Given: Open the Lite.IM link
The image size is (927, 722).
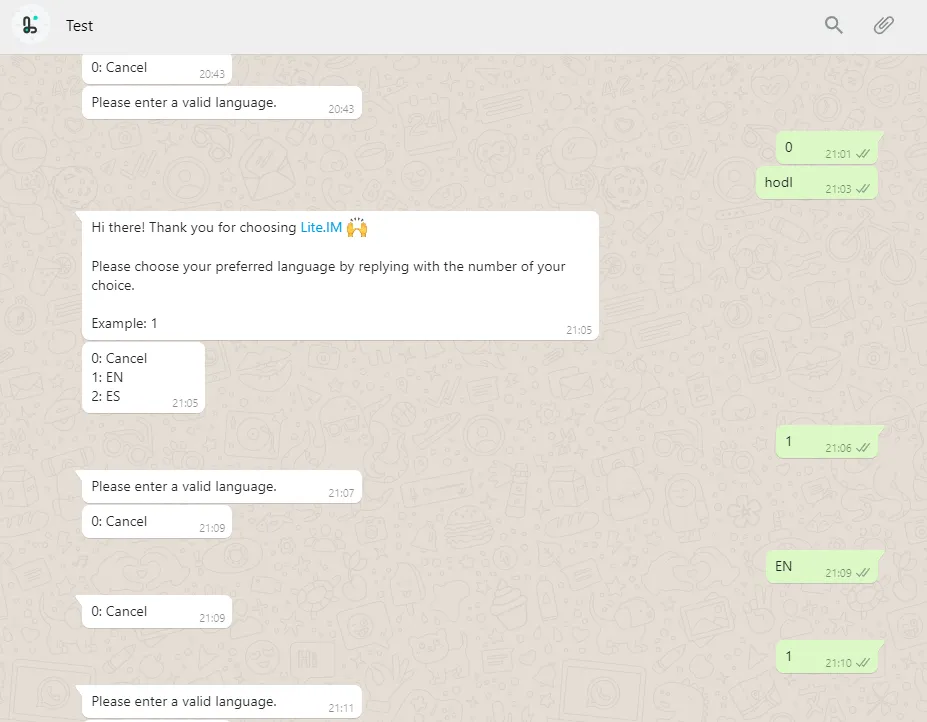Looking at the screenshot, I should tap(321, 228).
